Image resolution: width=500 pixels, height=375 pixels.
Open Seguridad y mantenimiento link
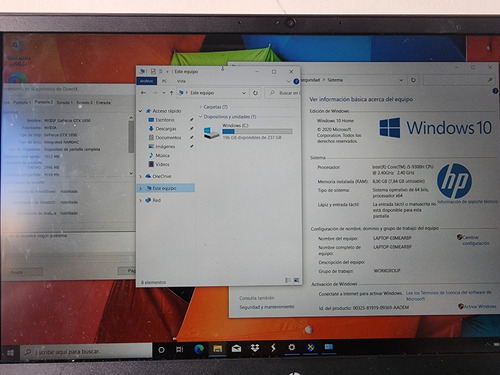pos(267,307)
